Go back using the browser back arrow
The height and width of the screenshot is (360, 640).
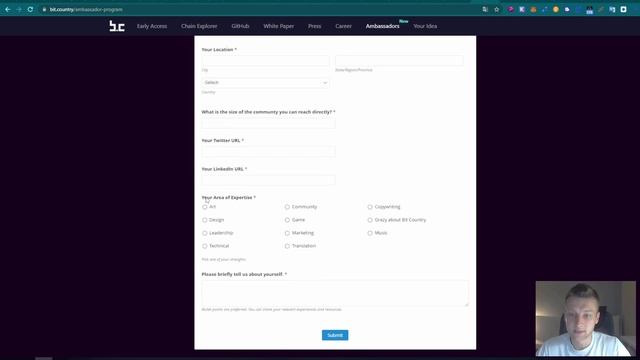pos(8,9)
